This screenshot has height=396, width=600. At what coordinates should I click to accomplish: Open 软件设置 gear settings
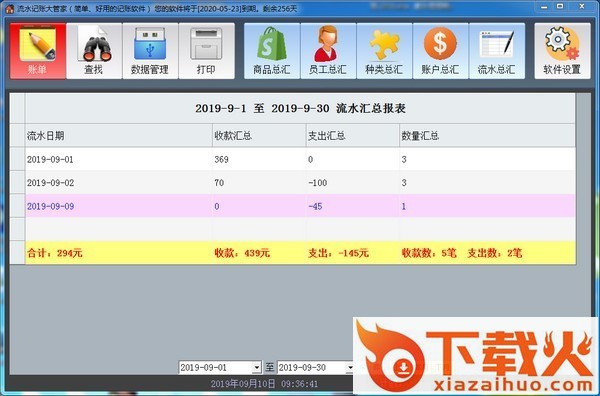pos(562,51)
